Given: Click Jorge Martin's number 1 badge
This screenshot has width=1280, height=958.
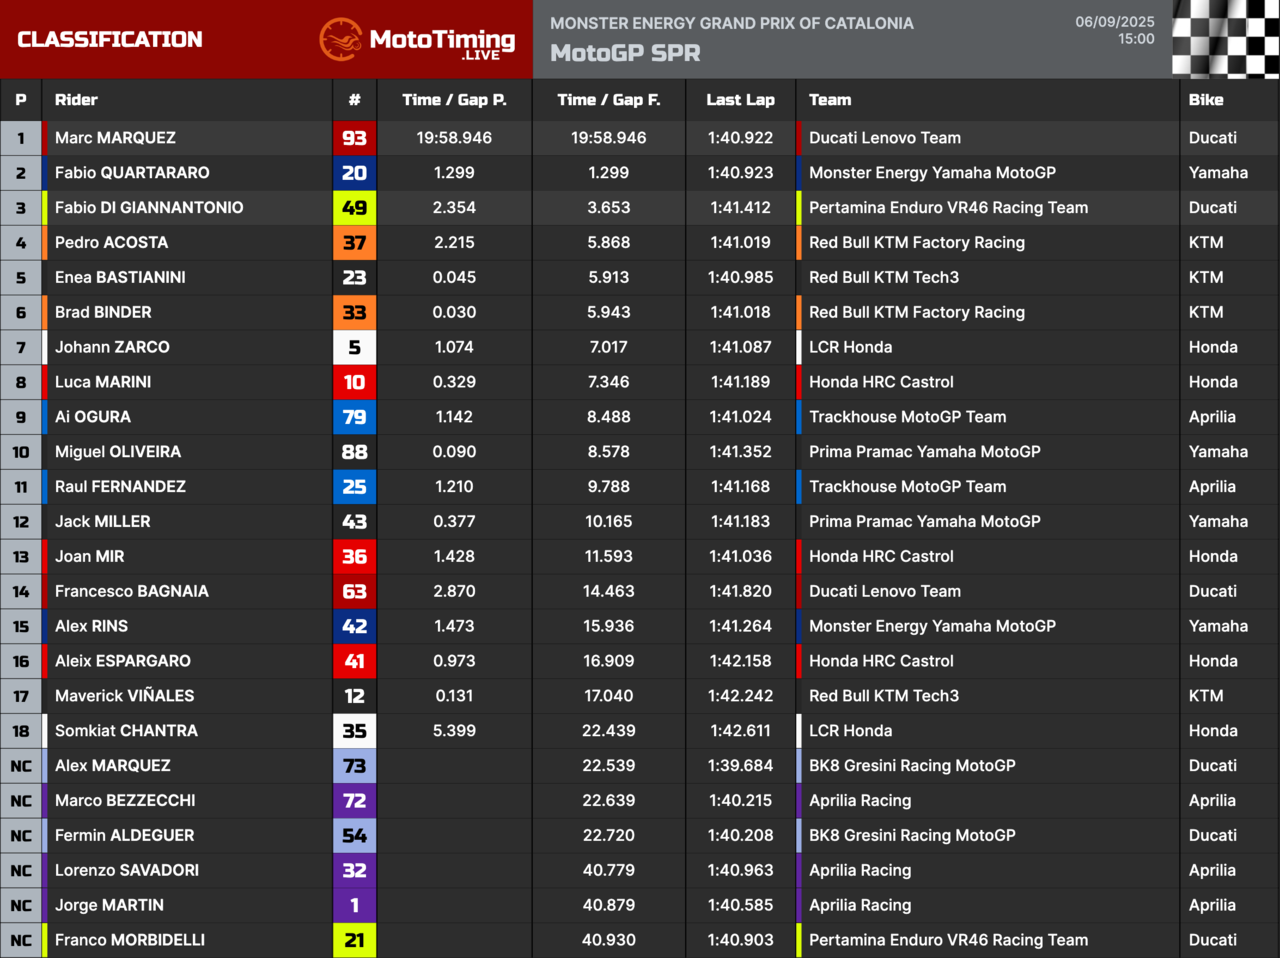Looking at the screenshot, I should pyautogui.click(x=355, y=906).
